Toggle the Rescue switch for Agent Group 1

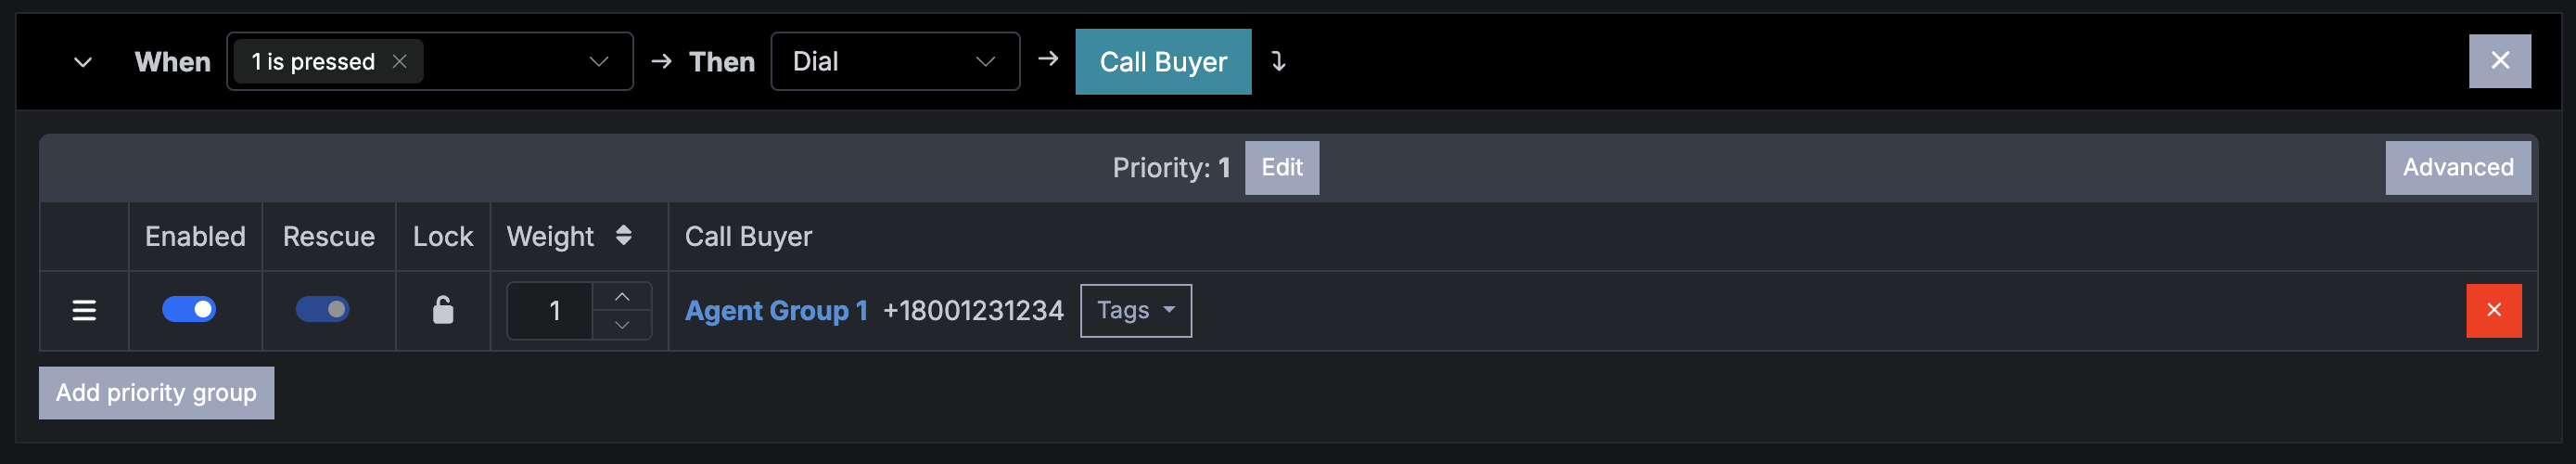[x=322, y=309]
